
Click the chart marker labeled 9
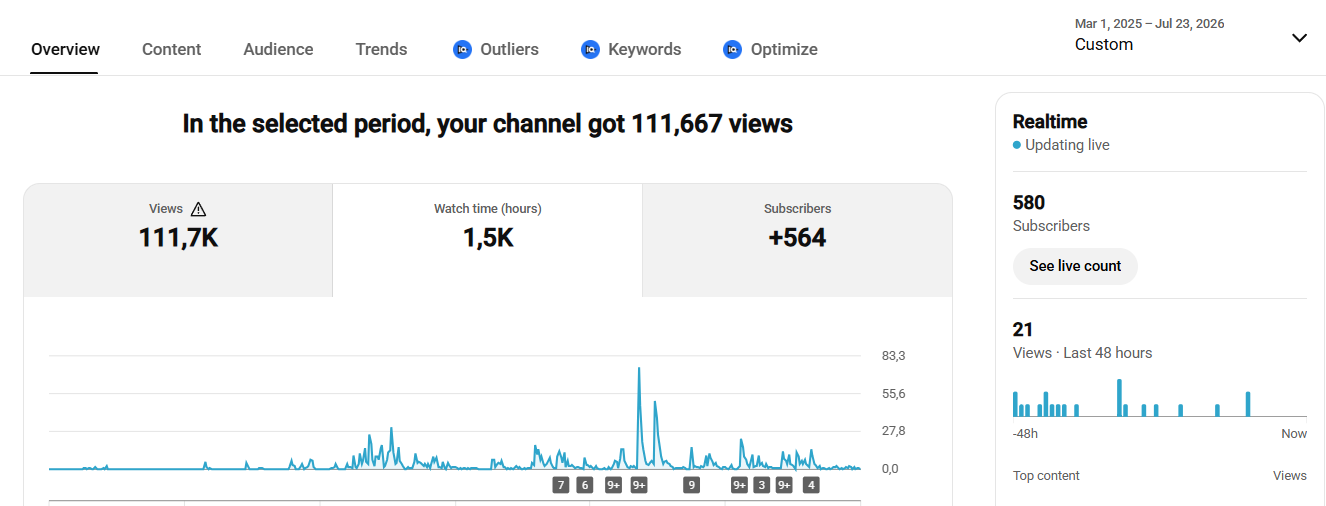click(690, 485)
